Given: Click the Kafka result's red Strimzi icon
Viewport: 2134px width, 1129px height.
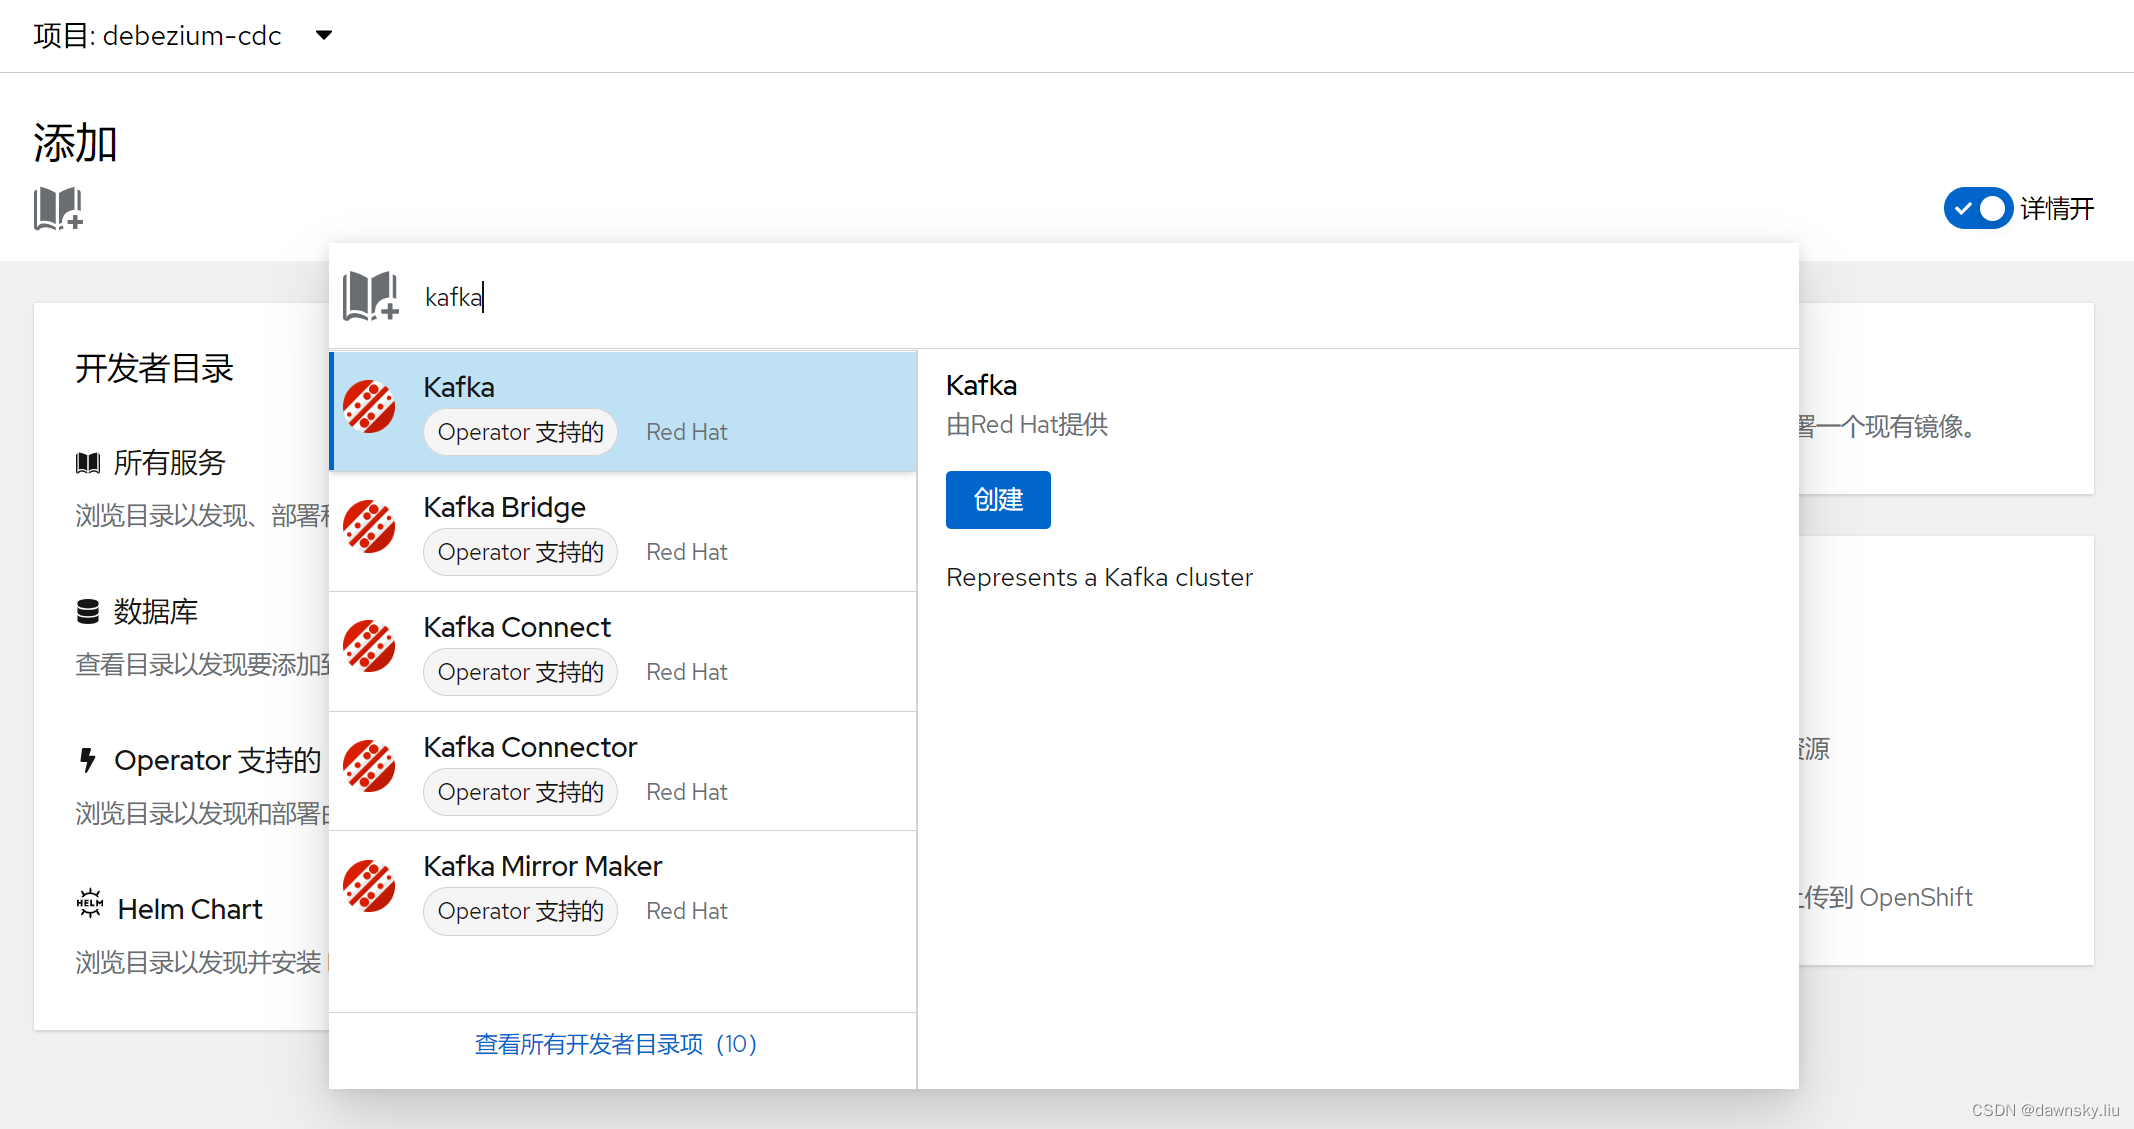Looking at the screenshot, I should [x=369, y=407].
